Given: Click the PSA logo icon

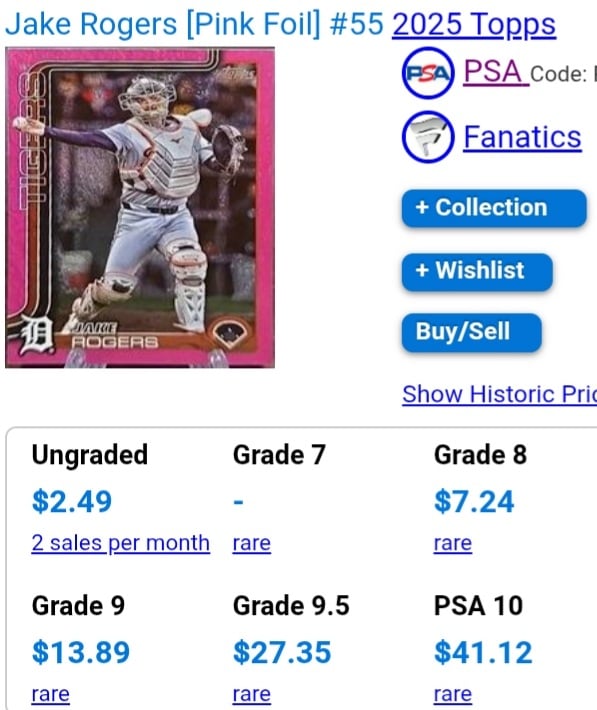Looking at the screenshot, I should click(x=428, y=73).
